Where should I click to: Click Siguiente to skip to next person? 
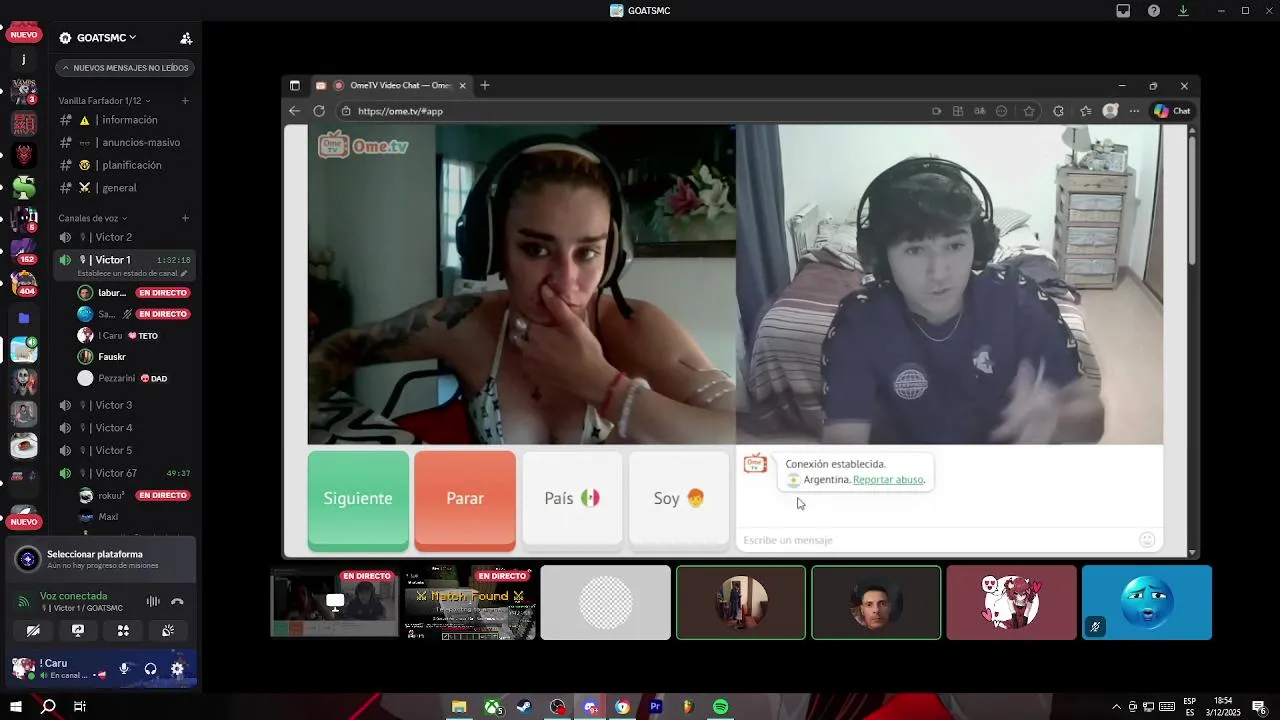[358, 499]
